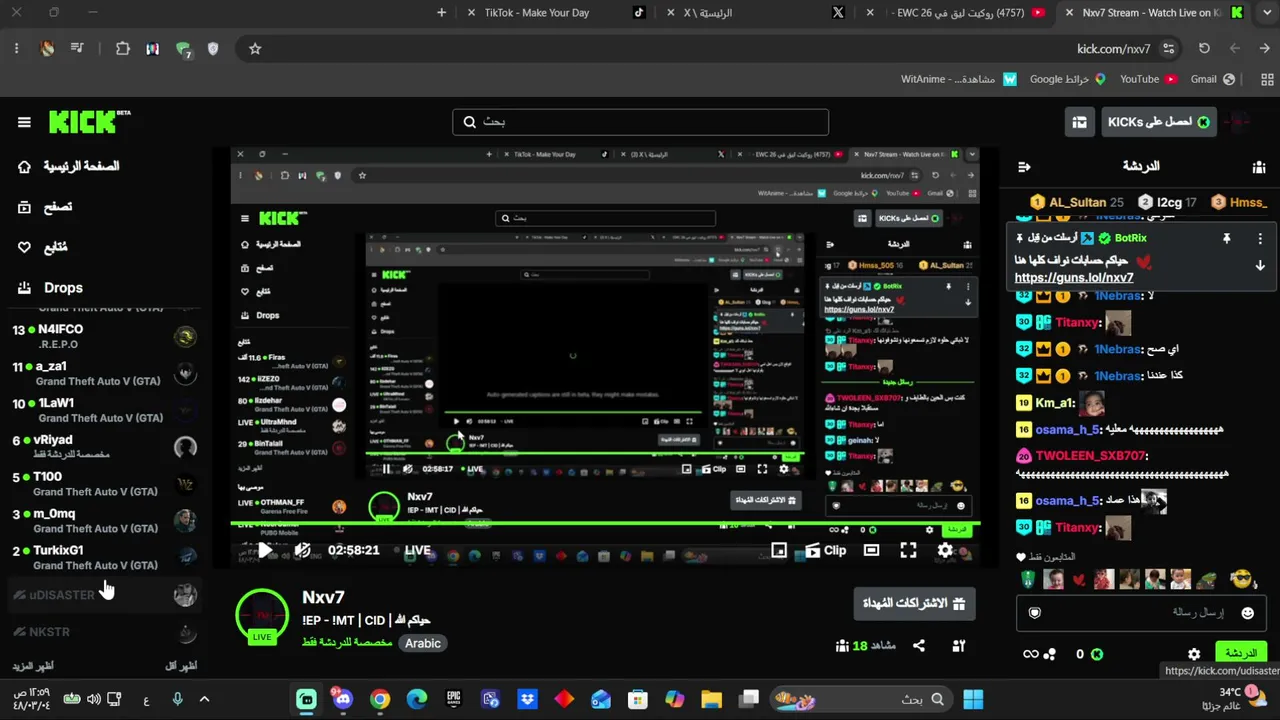Open Epic Games Launcher from taskbar
1280x720 pixels.
click(454, 699)
